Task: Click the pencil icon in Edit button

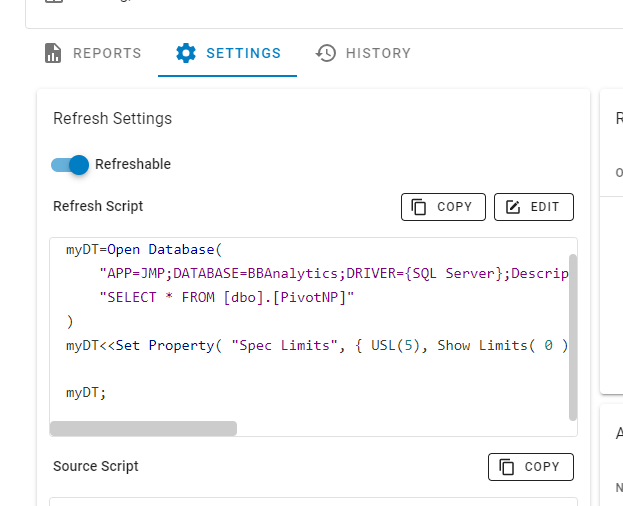Action: coord(513,207)
